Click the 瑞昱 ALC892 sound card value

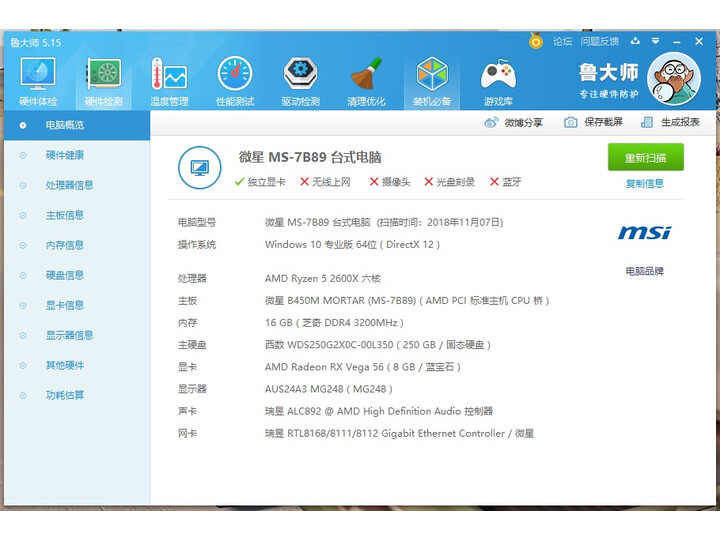pyautogui.click(x=379, y=411)
